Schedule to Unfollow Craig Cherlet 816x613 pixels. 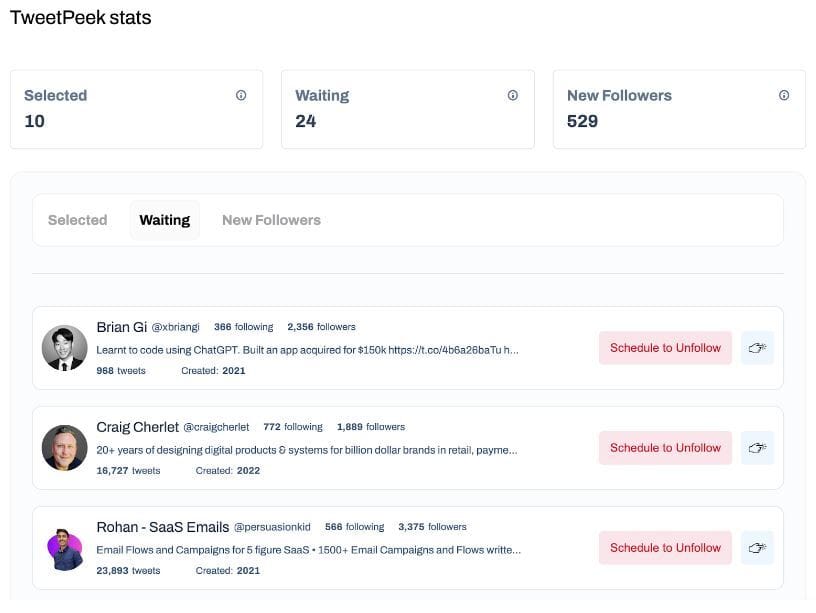tap(665, 448)
